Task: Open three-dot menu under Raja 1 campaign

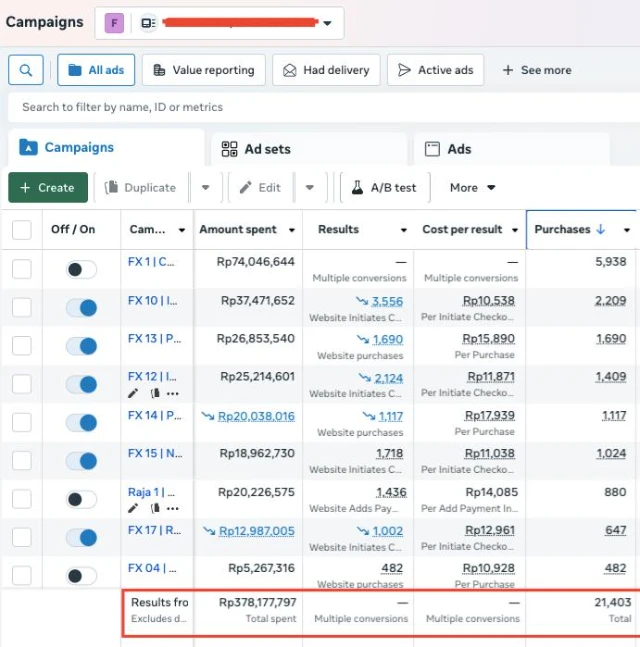Action: click(173, 508)
